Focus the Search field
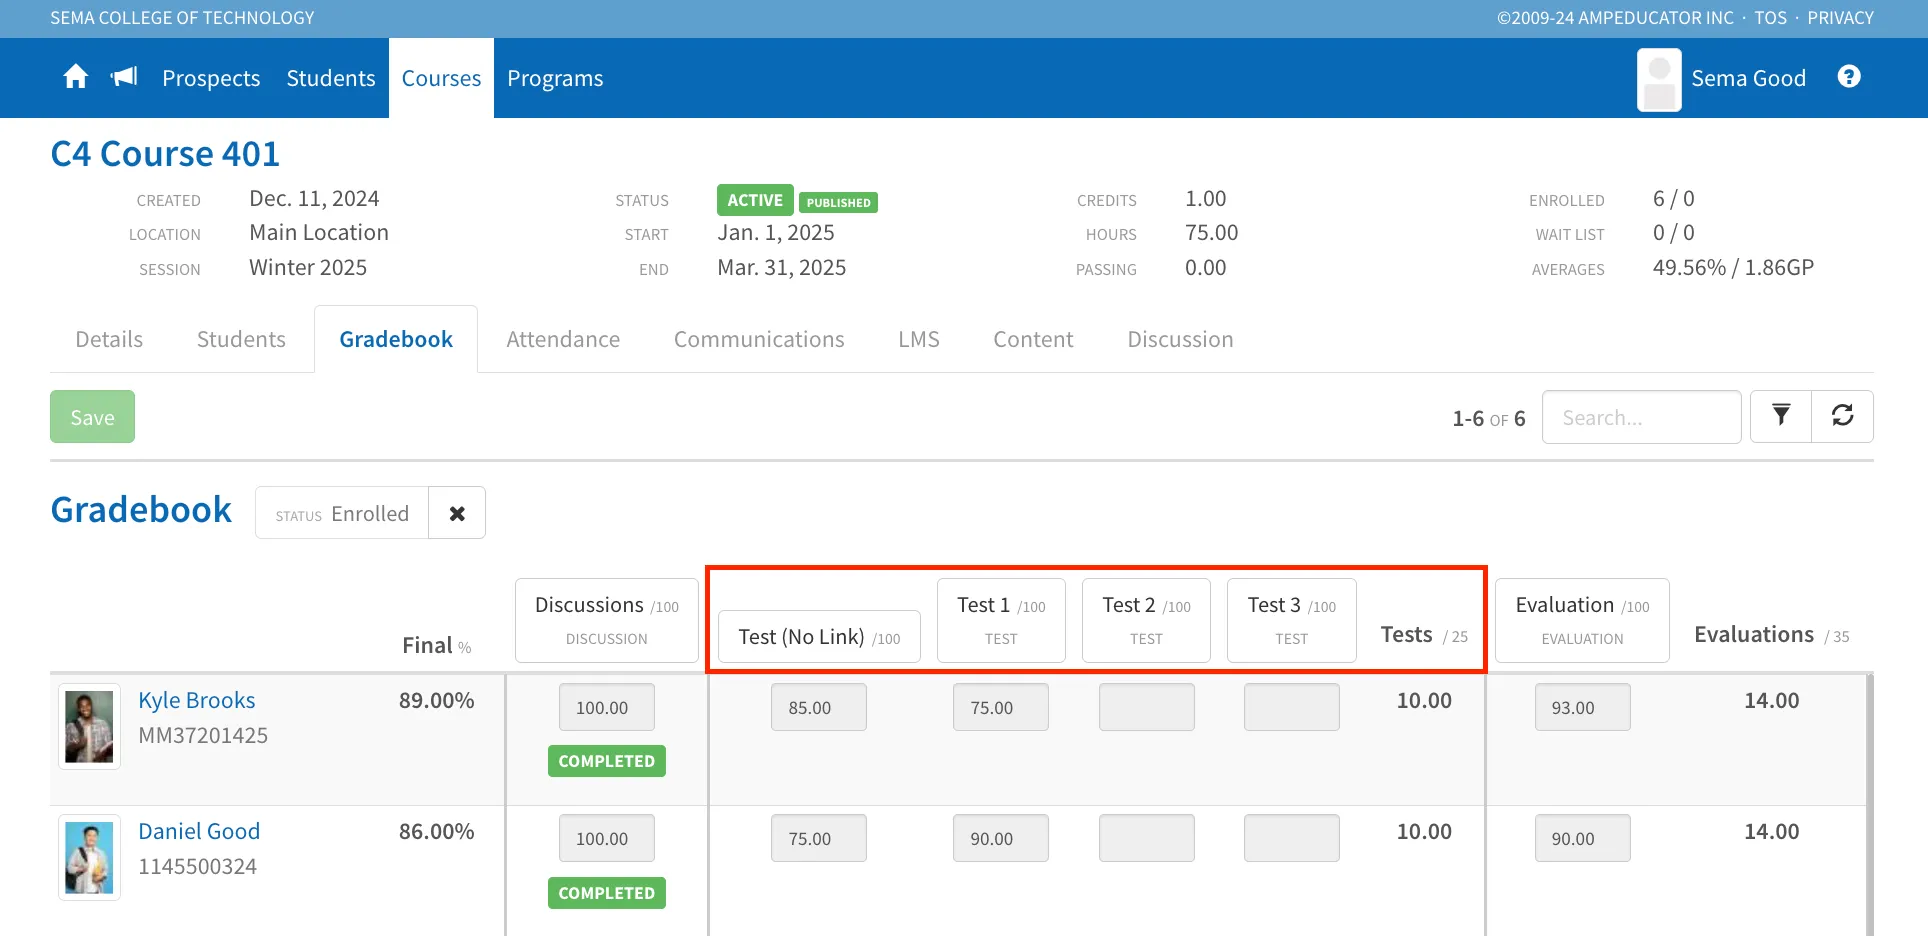 (x=1641, y=417)
